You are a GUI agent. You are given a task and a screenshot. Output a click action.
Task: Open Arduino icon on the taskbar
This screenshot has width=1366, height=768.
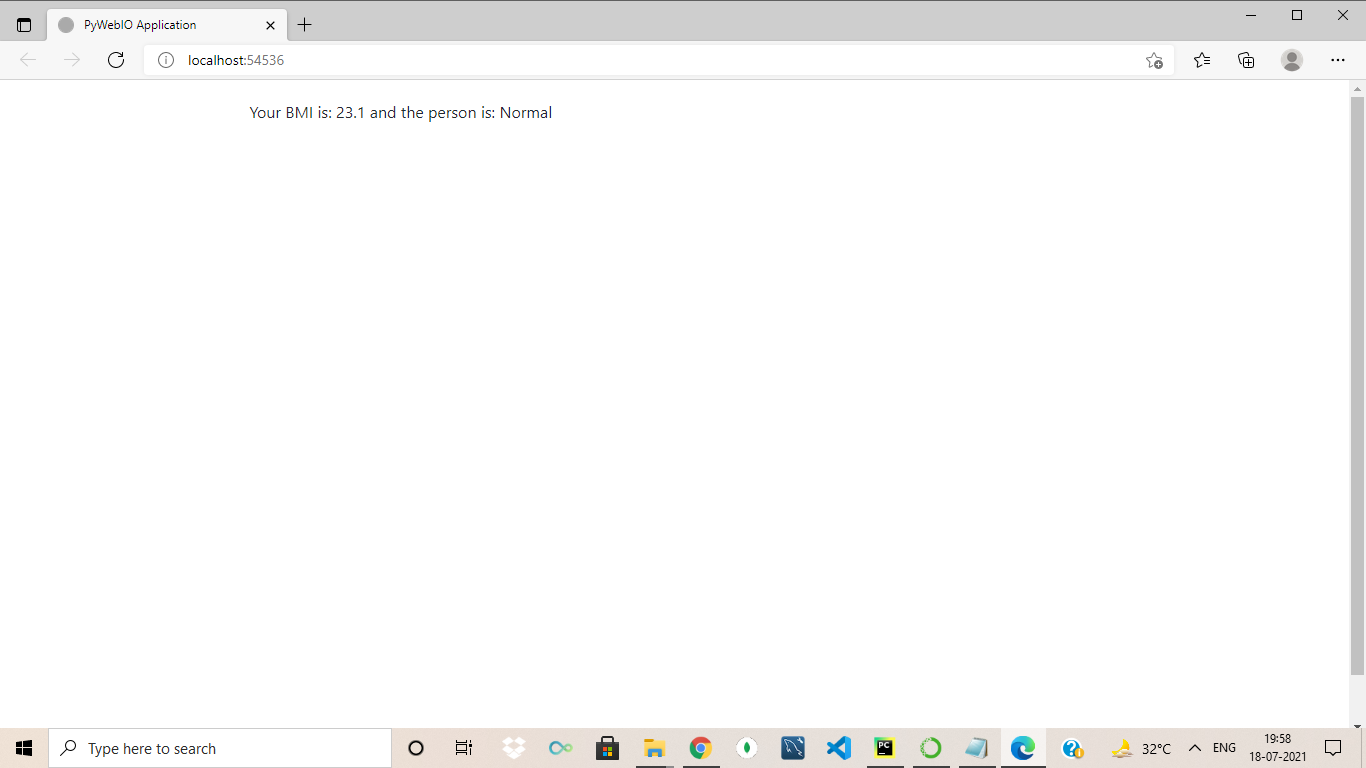[x=561, y=748]
